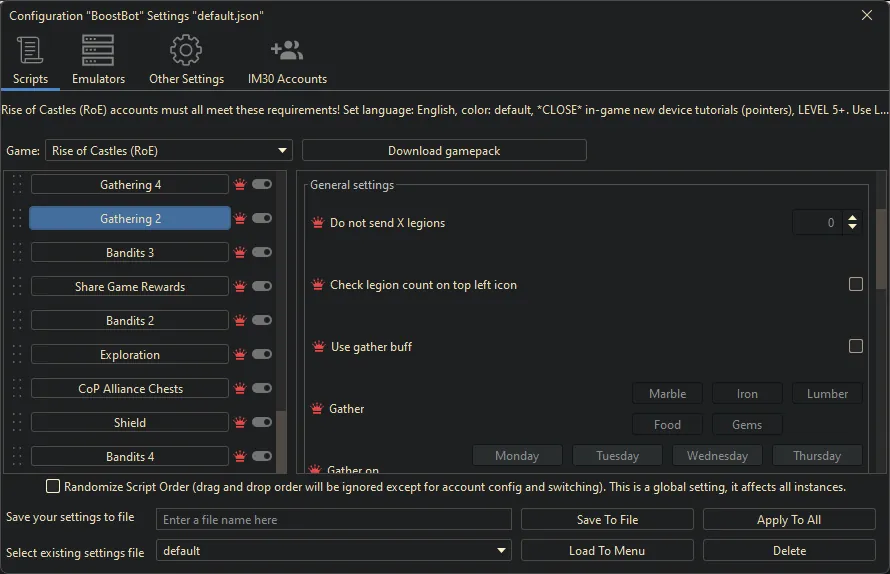
Task: Select Lumber as gather resource
Action: 828,393
